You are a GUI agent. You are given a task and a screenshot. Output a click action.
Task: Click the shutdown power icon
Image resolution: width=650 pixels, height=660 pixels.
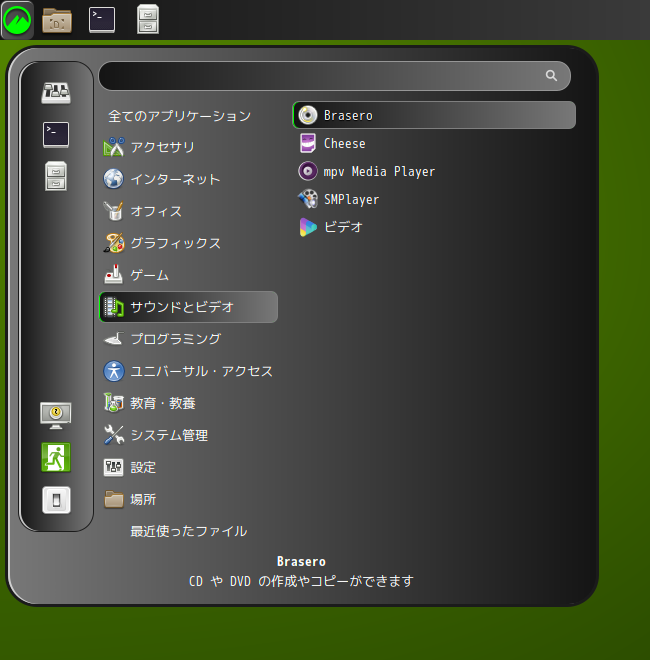point(56,500)
